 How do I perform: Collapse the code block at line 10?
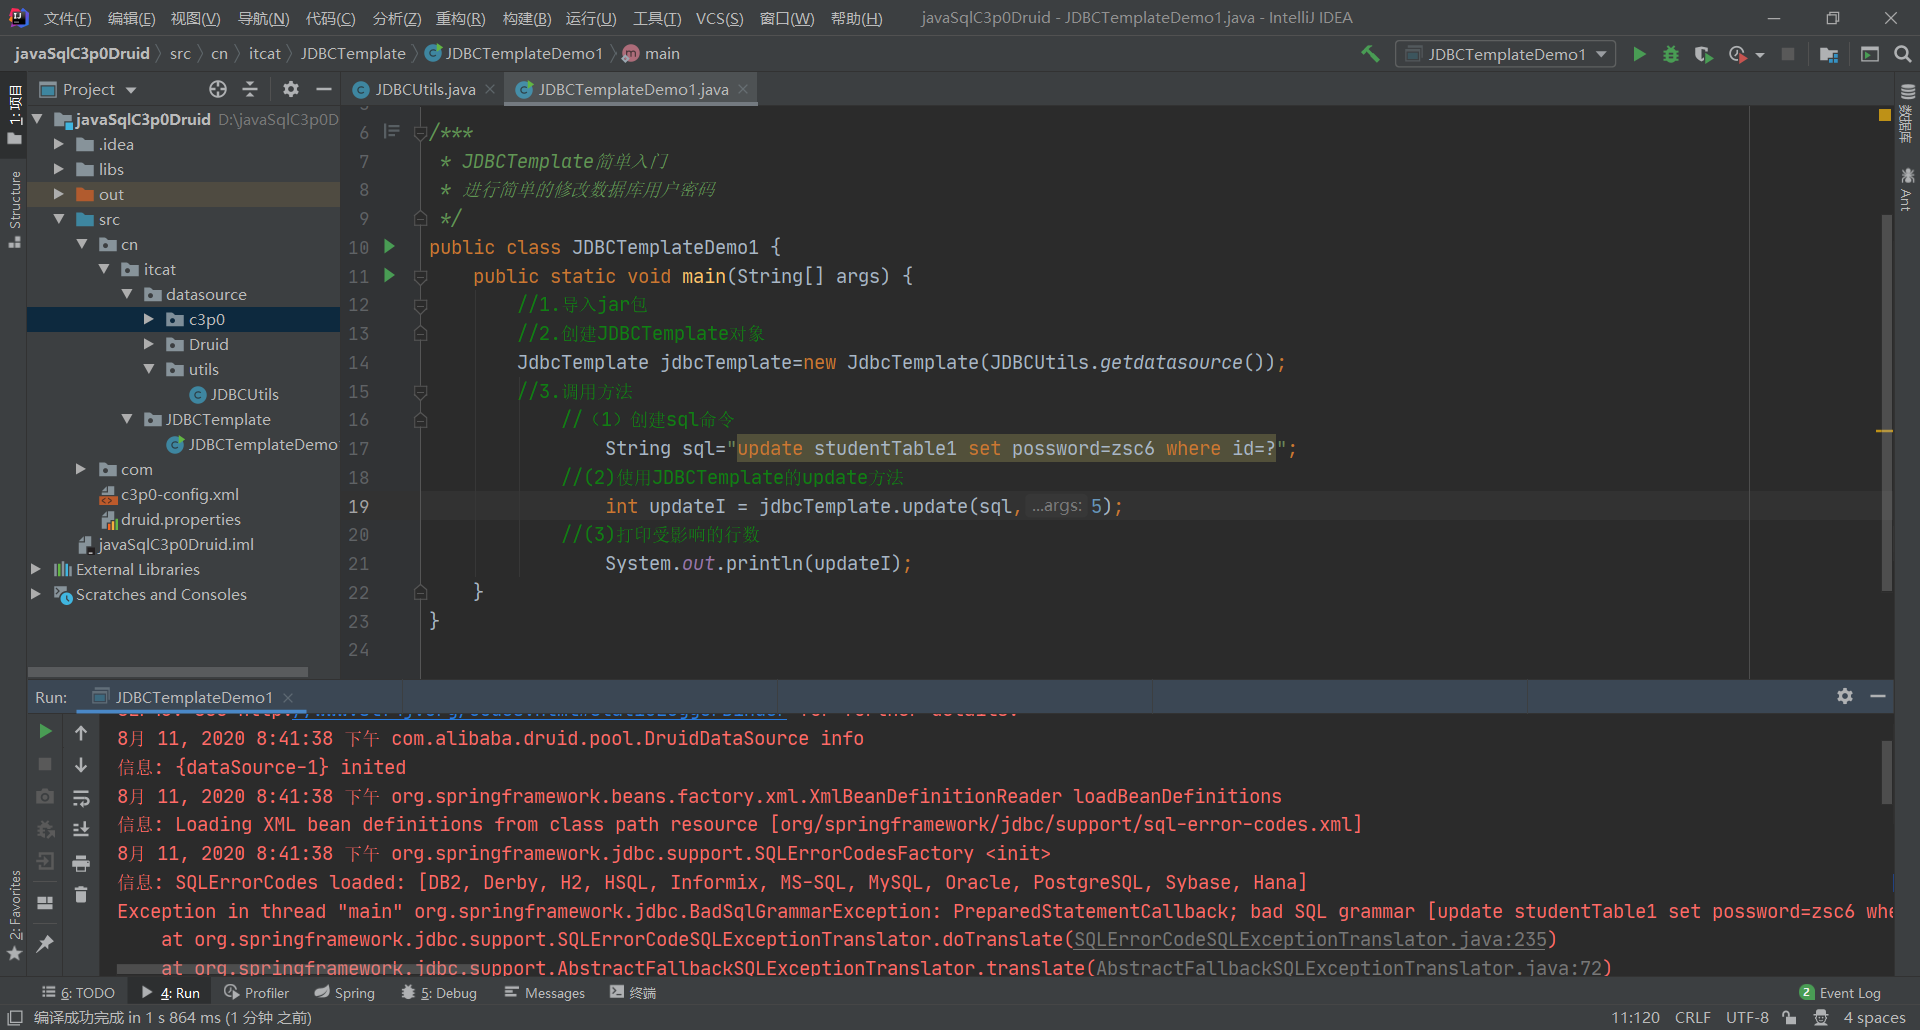[421, 247]
